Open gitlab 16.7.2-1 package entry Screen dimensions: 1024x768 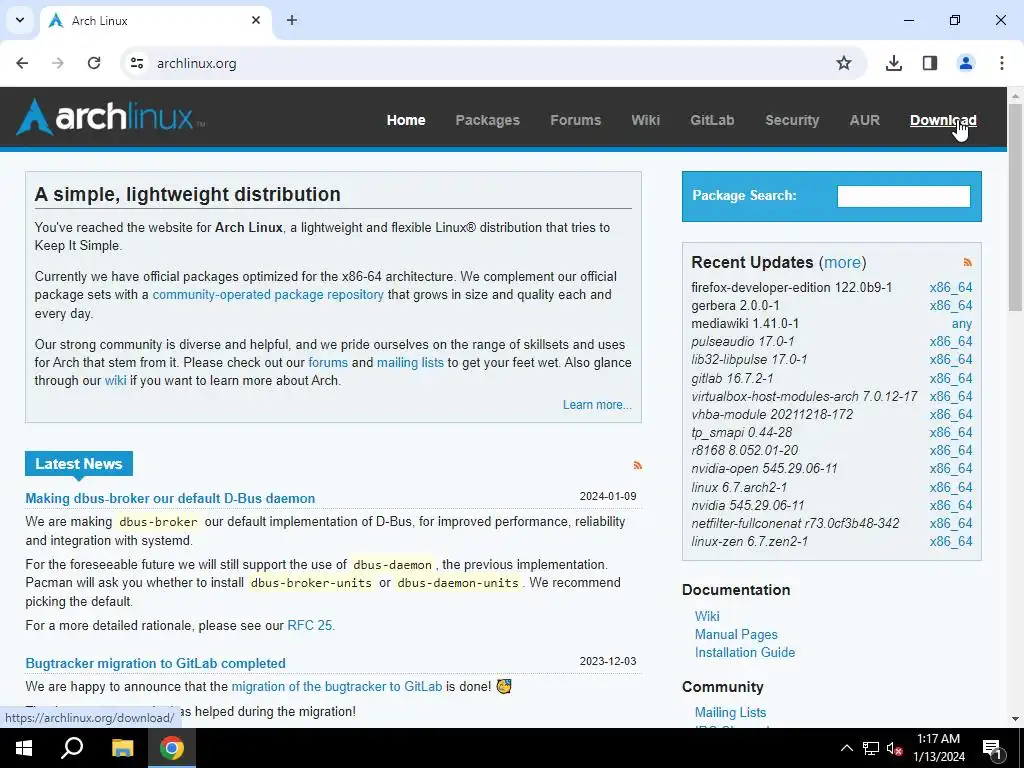click(x=732, y=379)
